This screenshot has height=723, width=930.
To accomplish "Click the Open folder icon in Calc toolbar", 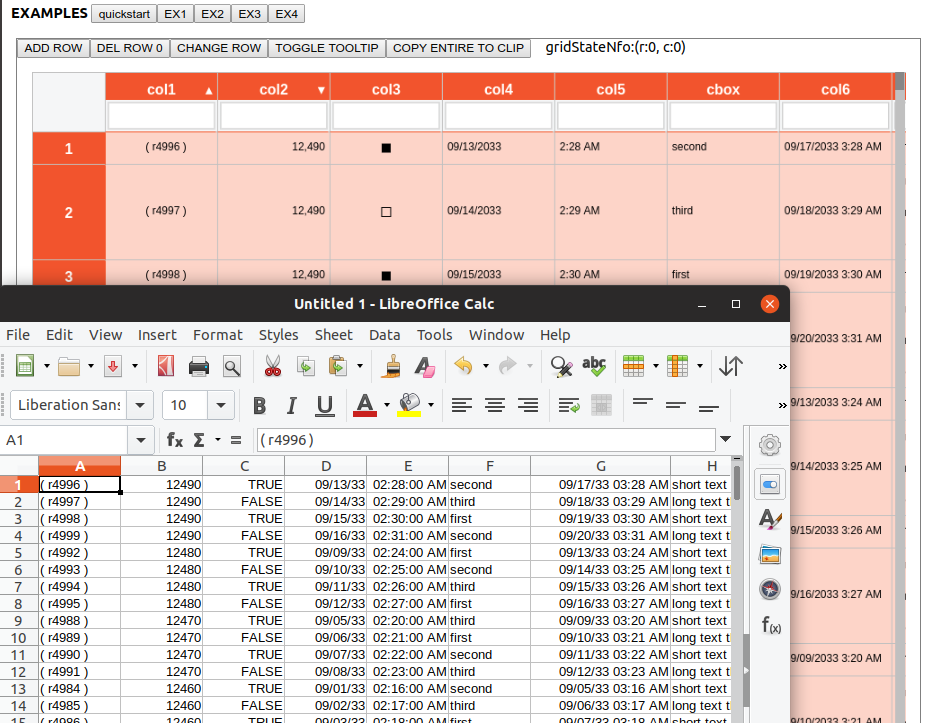I will 69,367.
